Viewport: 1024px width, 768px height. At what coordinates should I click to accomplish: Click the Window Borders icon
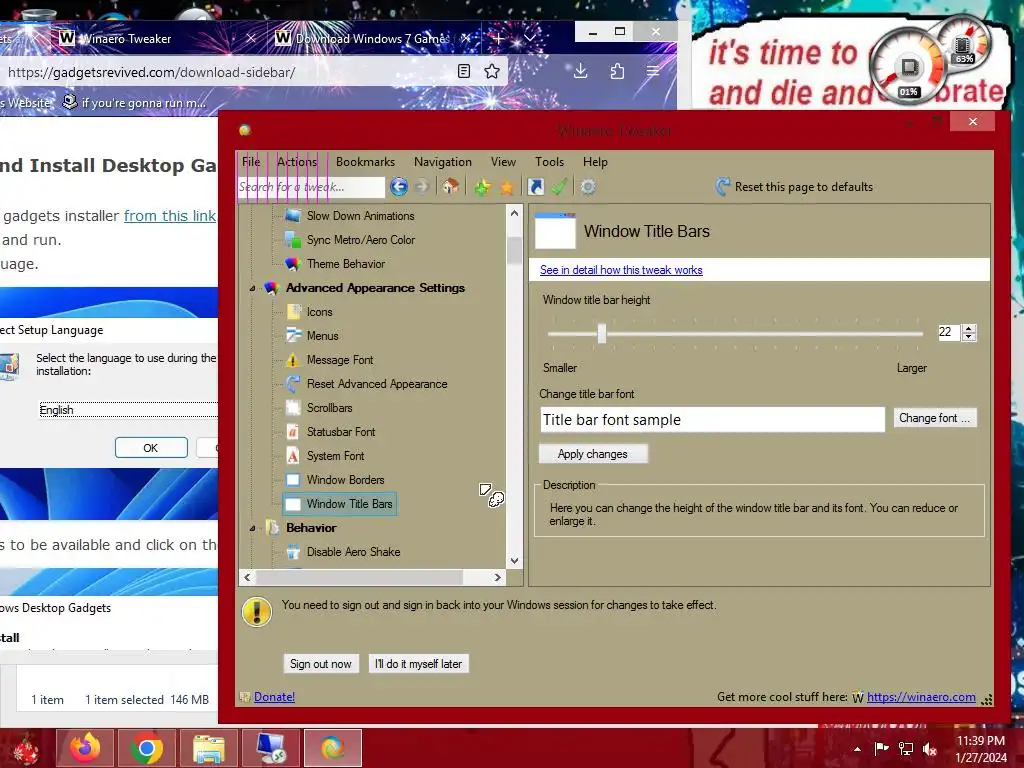click(x=293, y=480)
